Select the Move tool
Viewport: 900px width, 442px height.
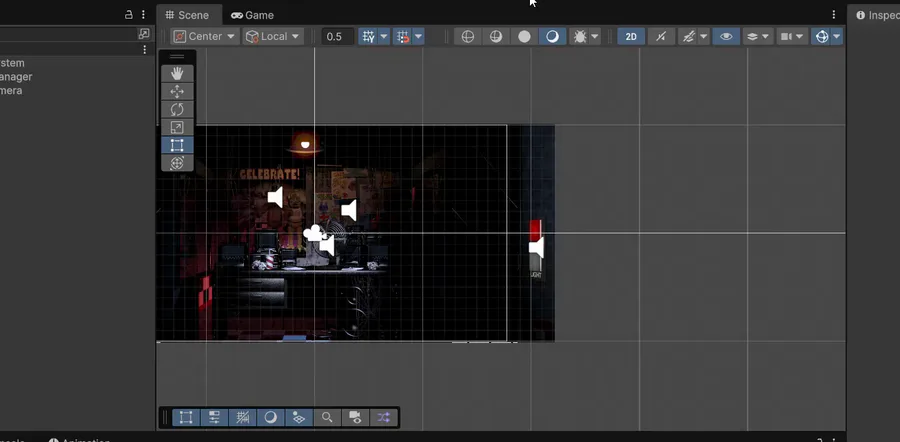177,91
